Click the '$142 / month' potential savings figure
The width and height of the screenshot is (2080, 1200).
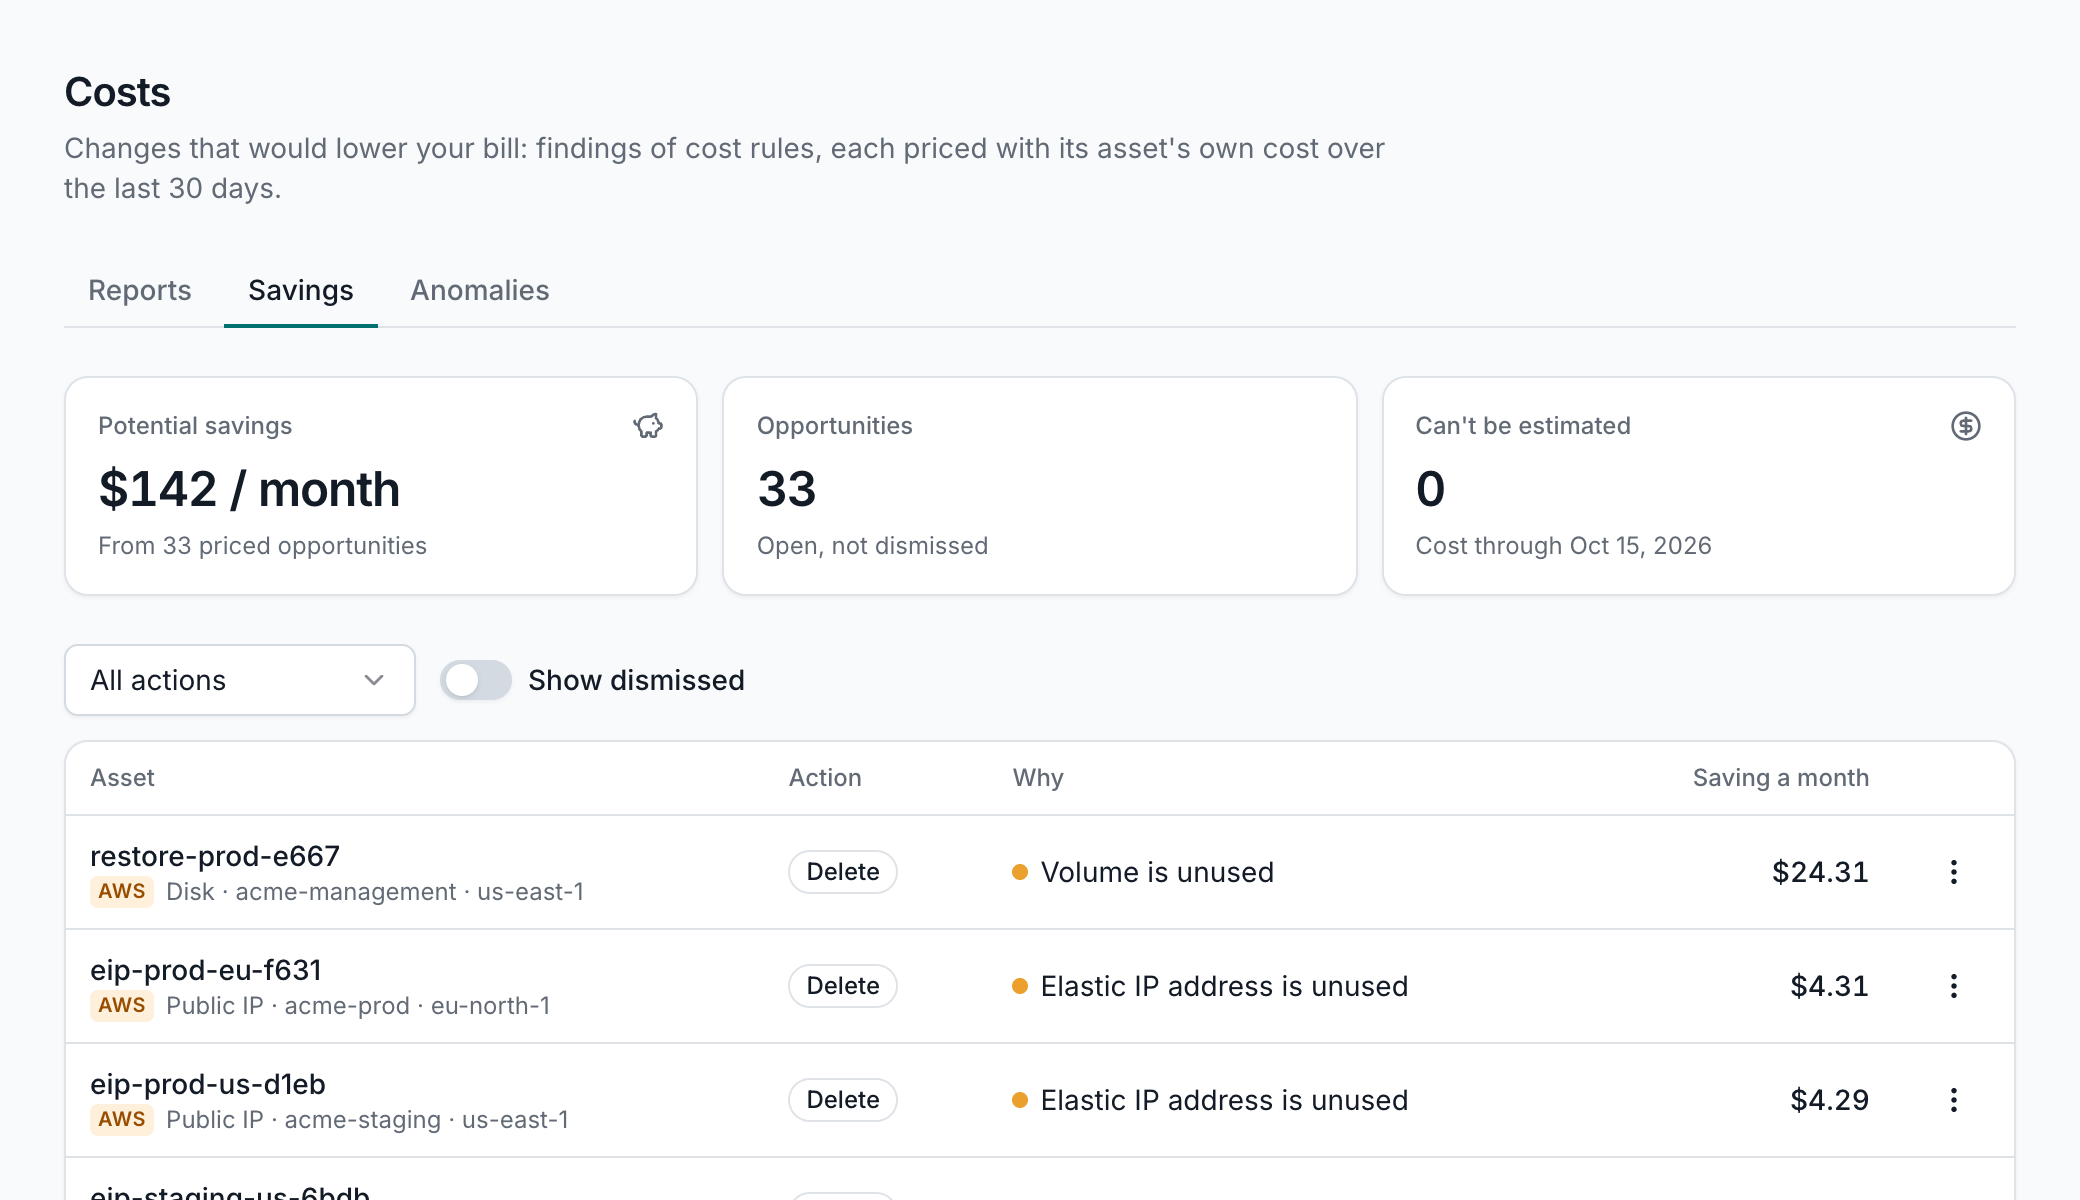[249, 489]
